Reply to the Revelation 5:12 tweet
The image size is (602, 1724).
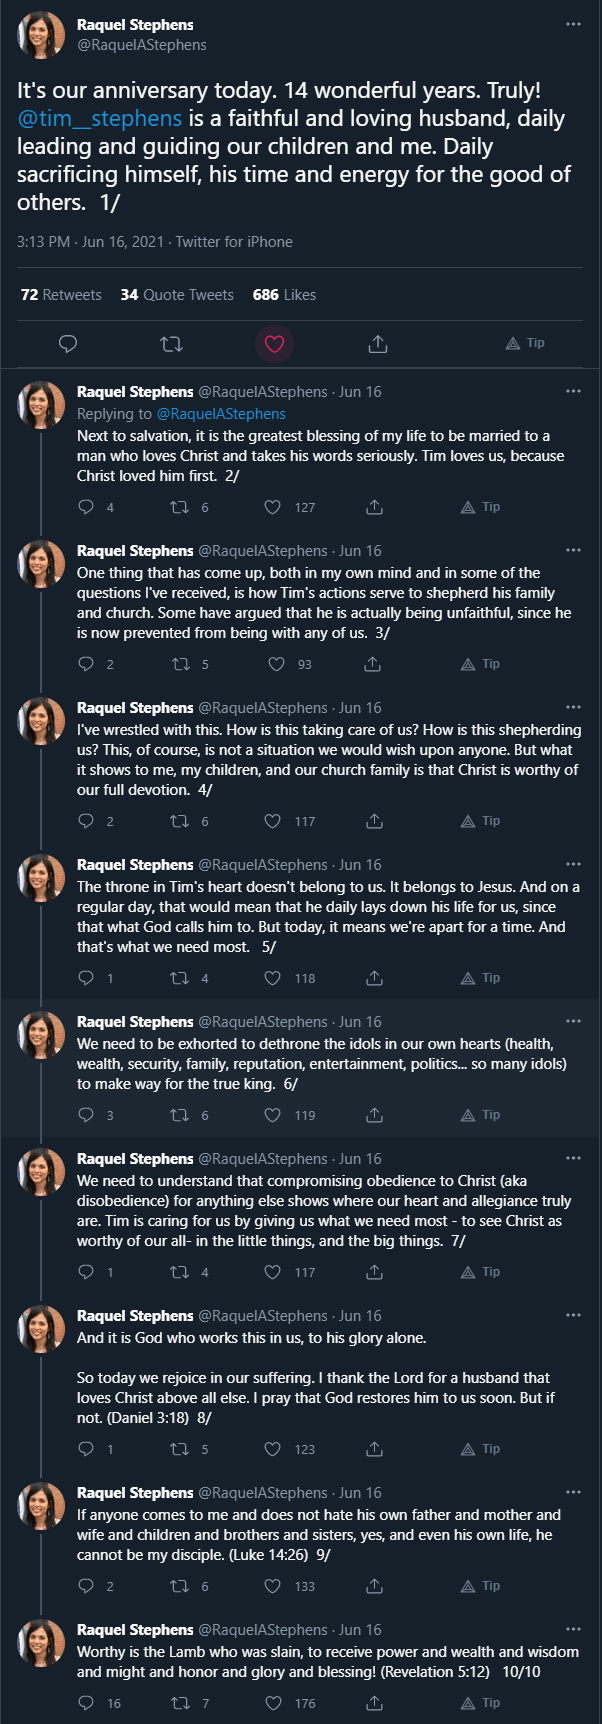86,1703
